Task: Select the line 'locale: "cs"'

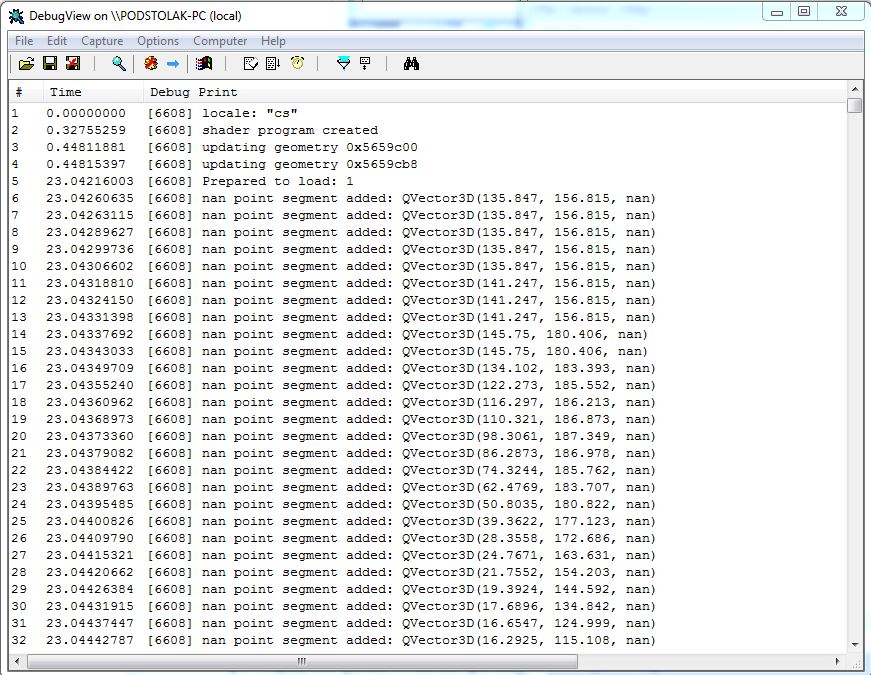Action: click(x=428, y=113)
